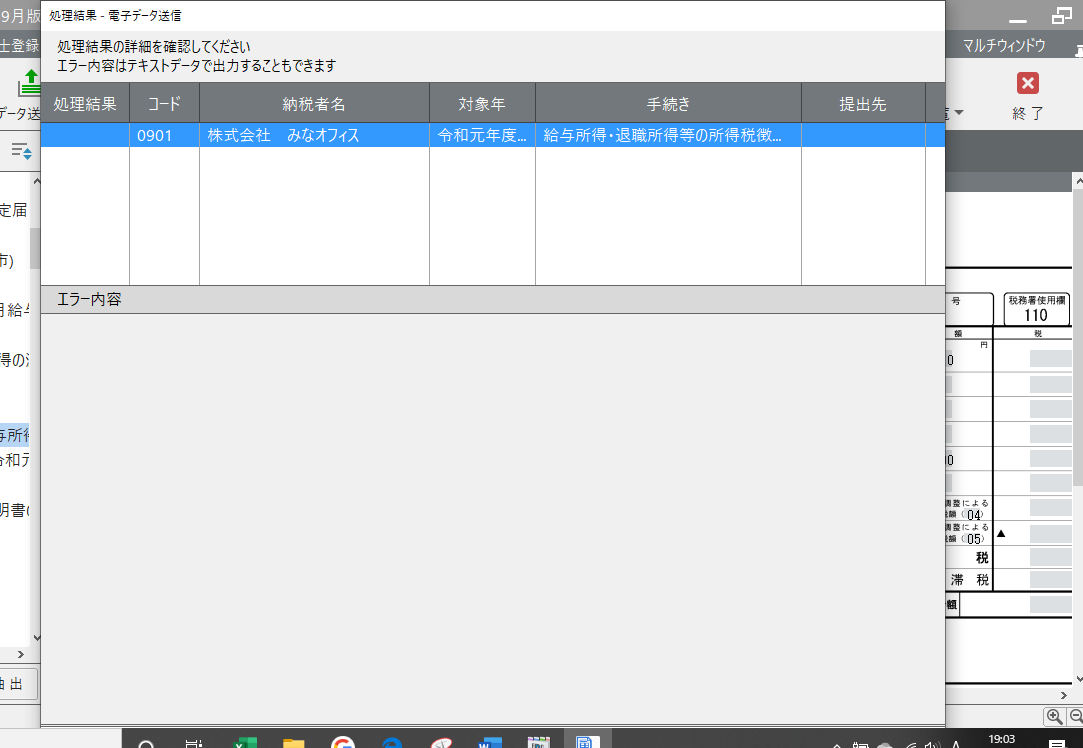Click the 提出先 column header
Screen dimensions: 1083x748
tap(862, 104)
